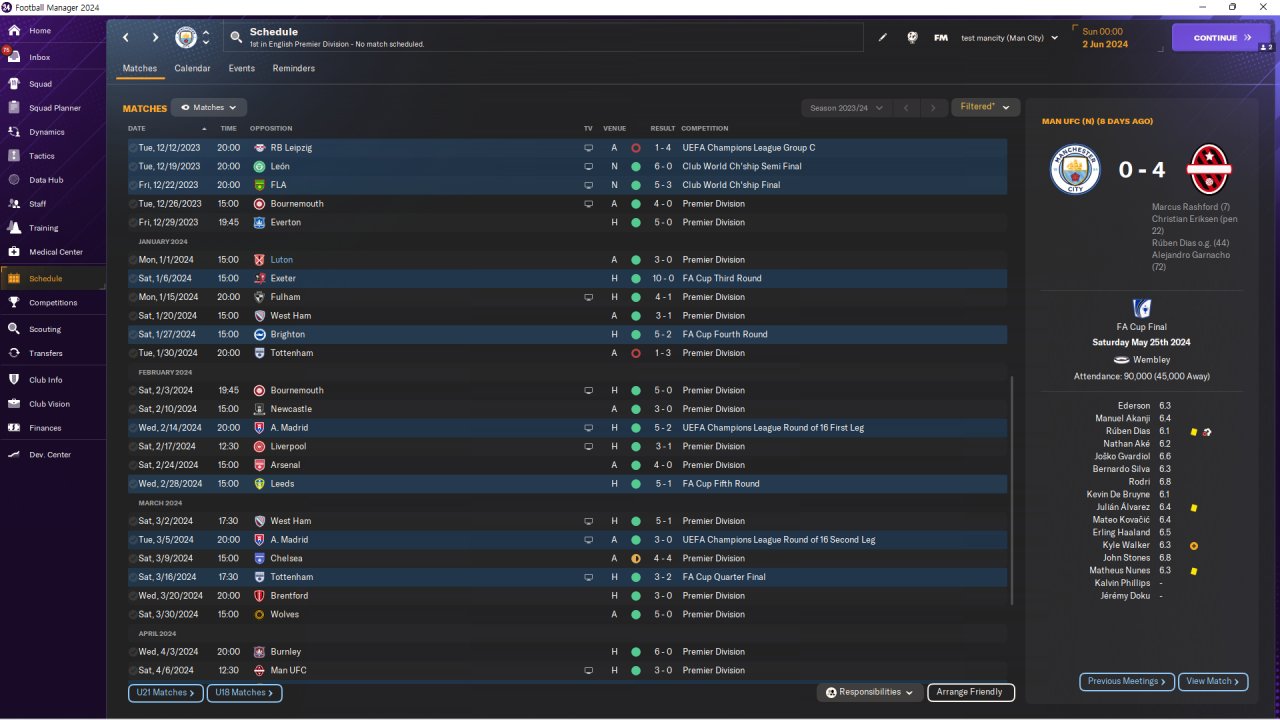
Task: Open U18 Matches
Action: click(x=245, y=692)
